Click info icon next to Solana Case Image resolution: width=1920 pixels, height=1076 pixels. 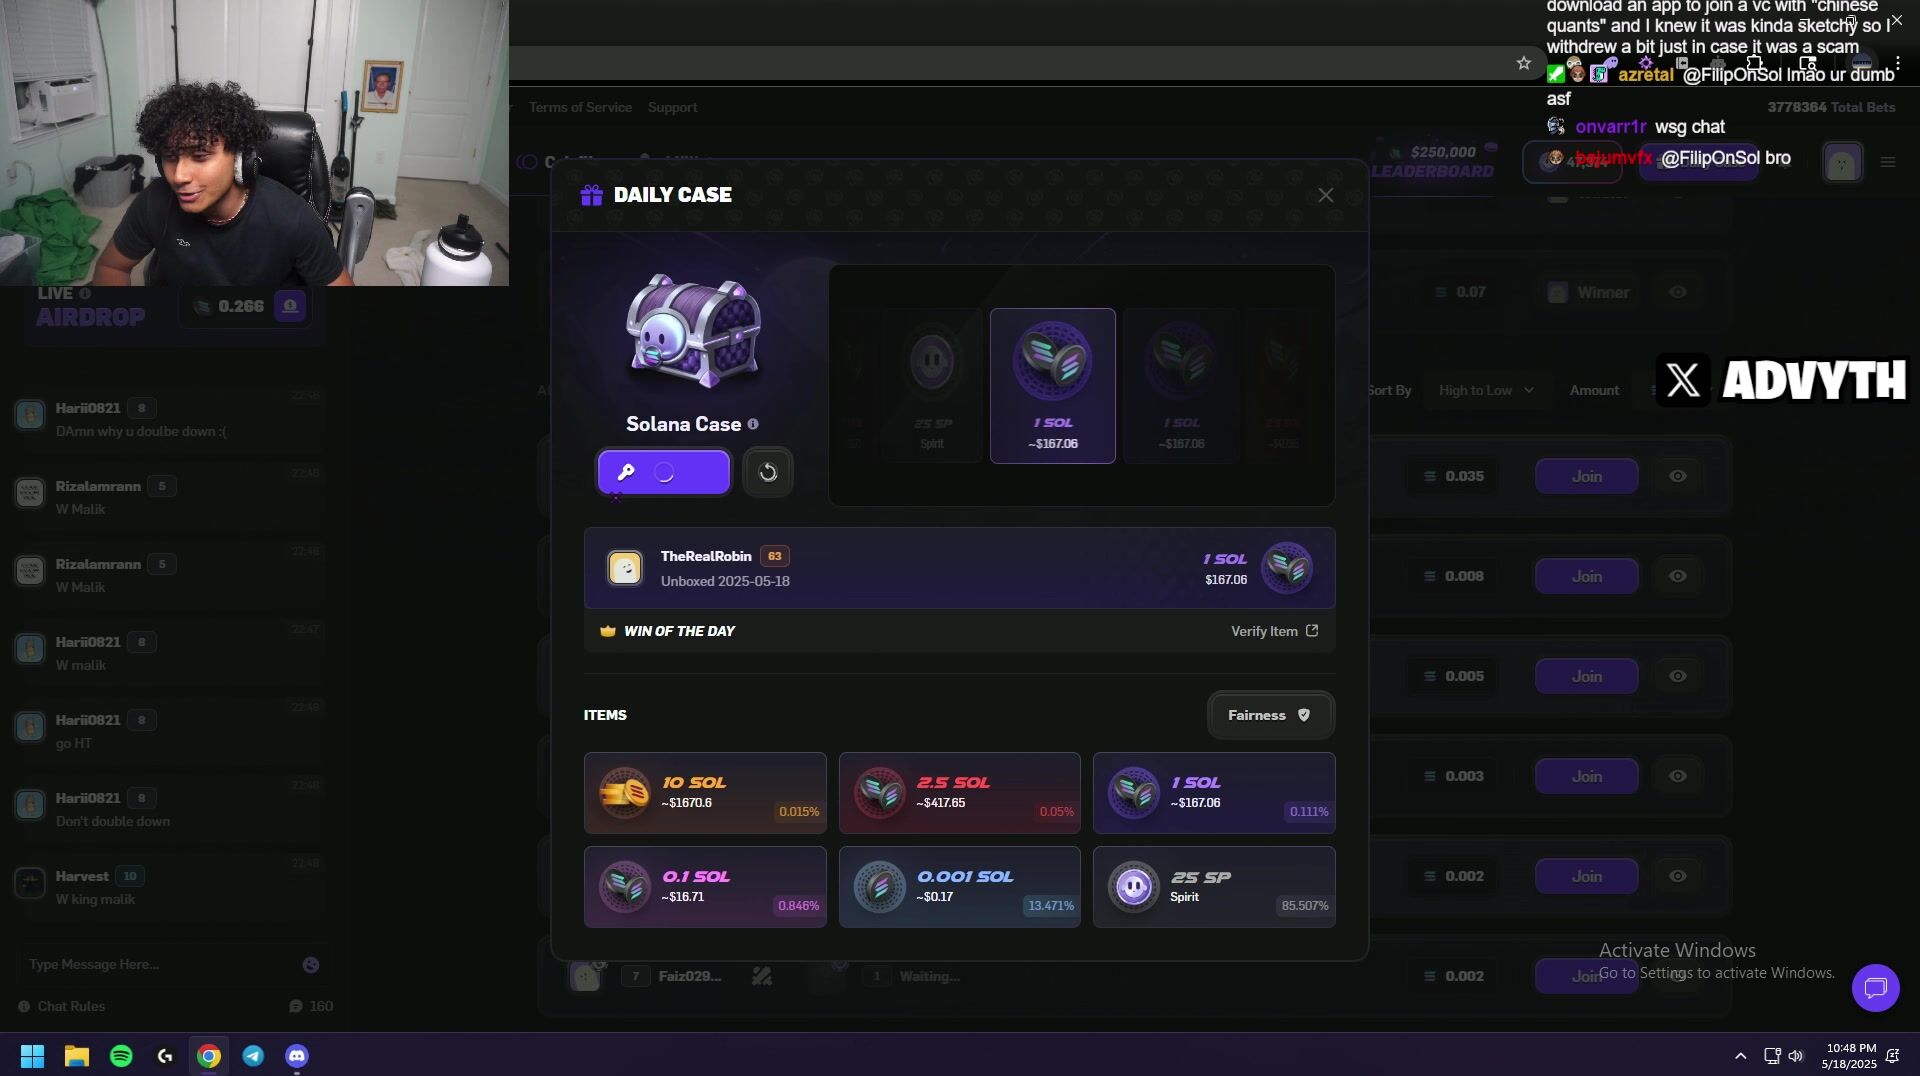tap(753, 424)
